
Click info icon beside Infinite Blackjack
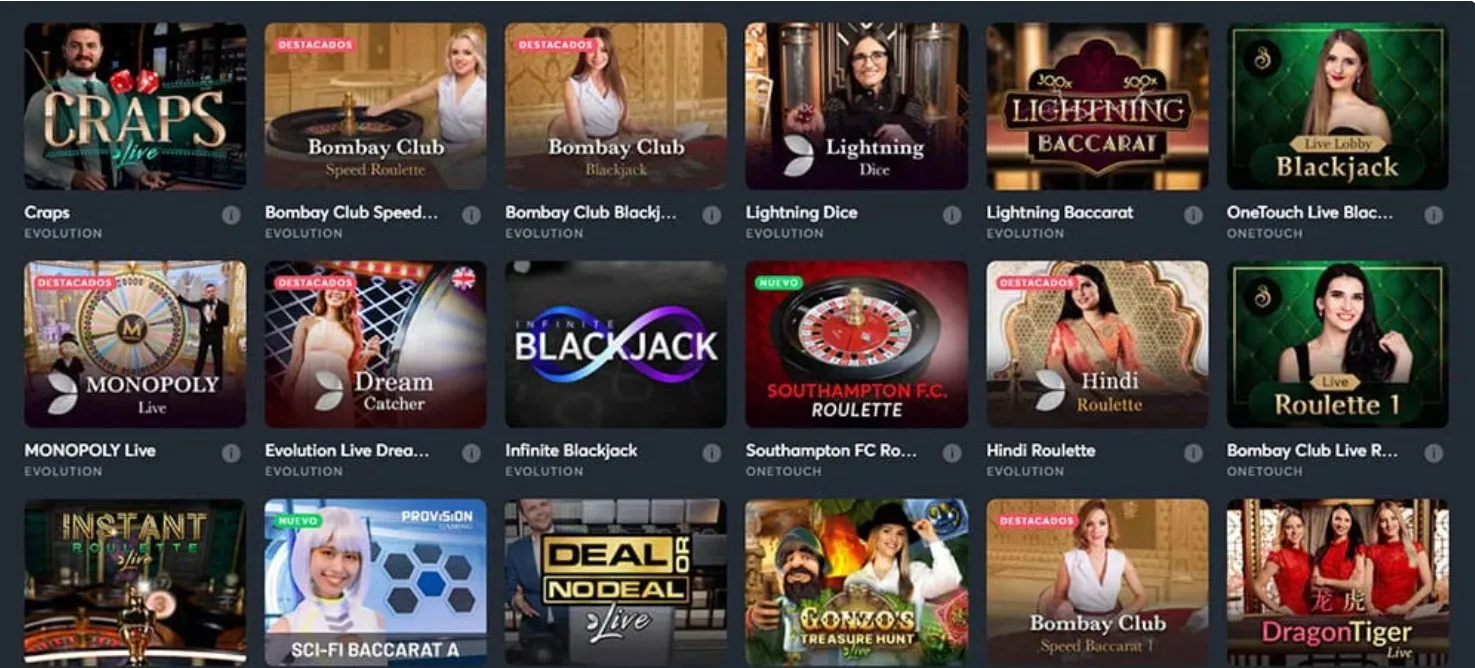712,453
